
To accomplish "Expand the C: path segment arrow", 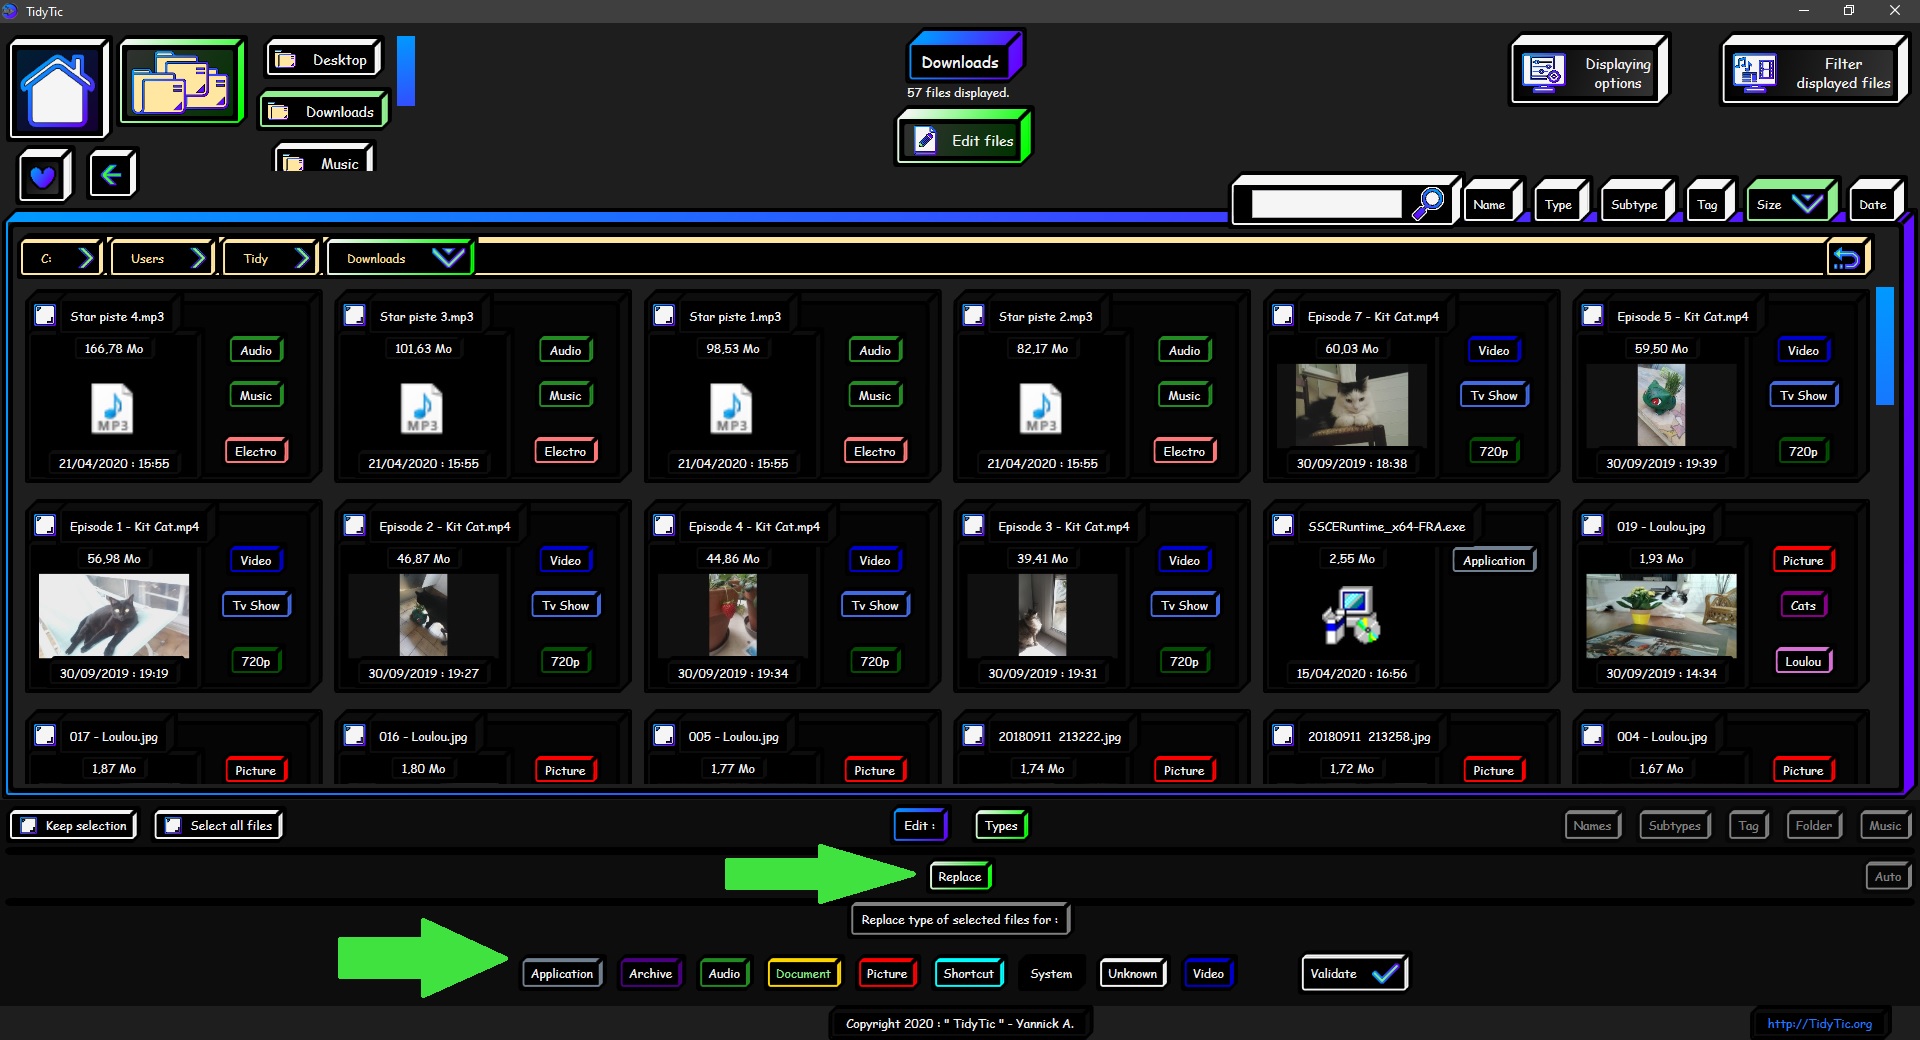I will click(x=86, y=259).
